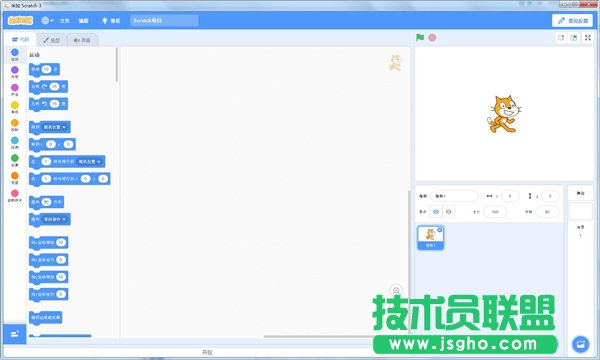Select the cyan Sensing category circle
Screen dimensions: 600x360
click(15, 140)
